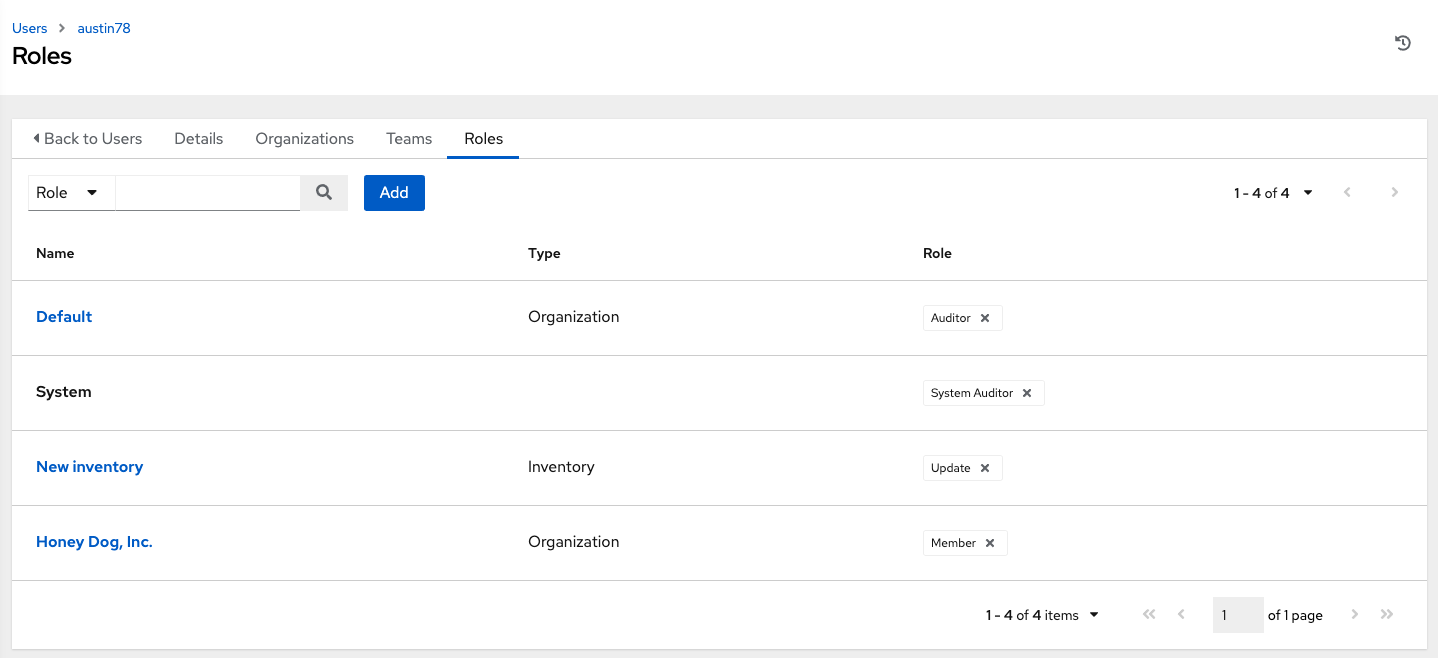Expand bottom items-per-page dropdown
The width and height of the screenshot is (1438, 658).
click(1042, 615)
